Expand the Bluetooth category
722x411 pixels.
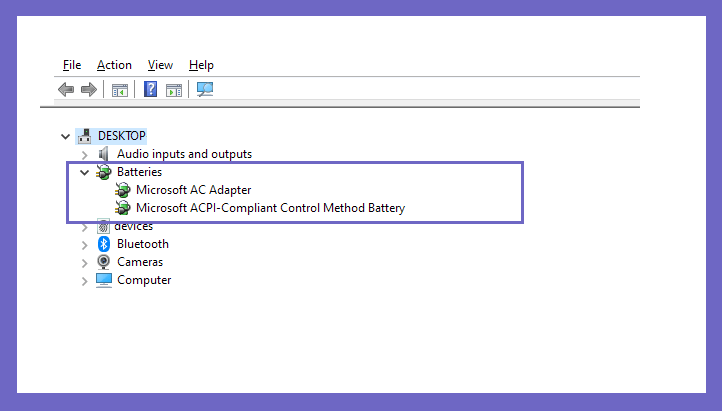(x=84, y=245)
